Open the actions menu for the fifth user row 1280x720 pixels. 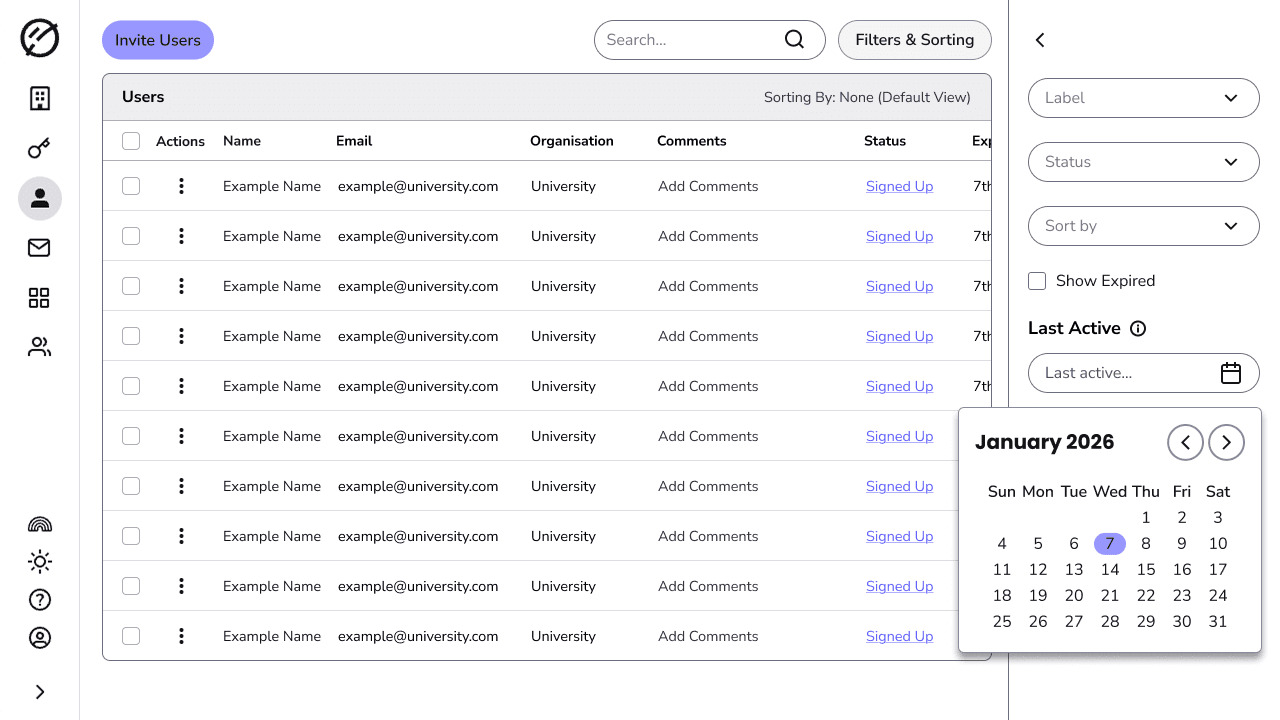pos(181,386)
